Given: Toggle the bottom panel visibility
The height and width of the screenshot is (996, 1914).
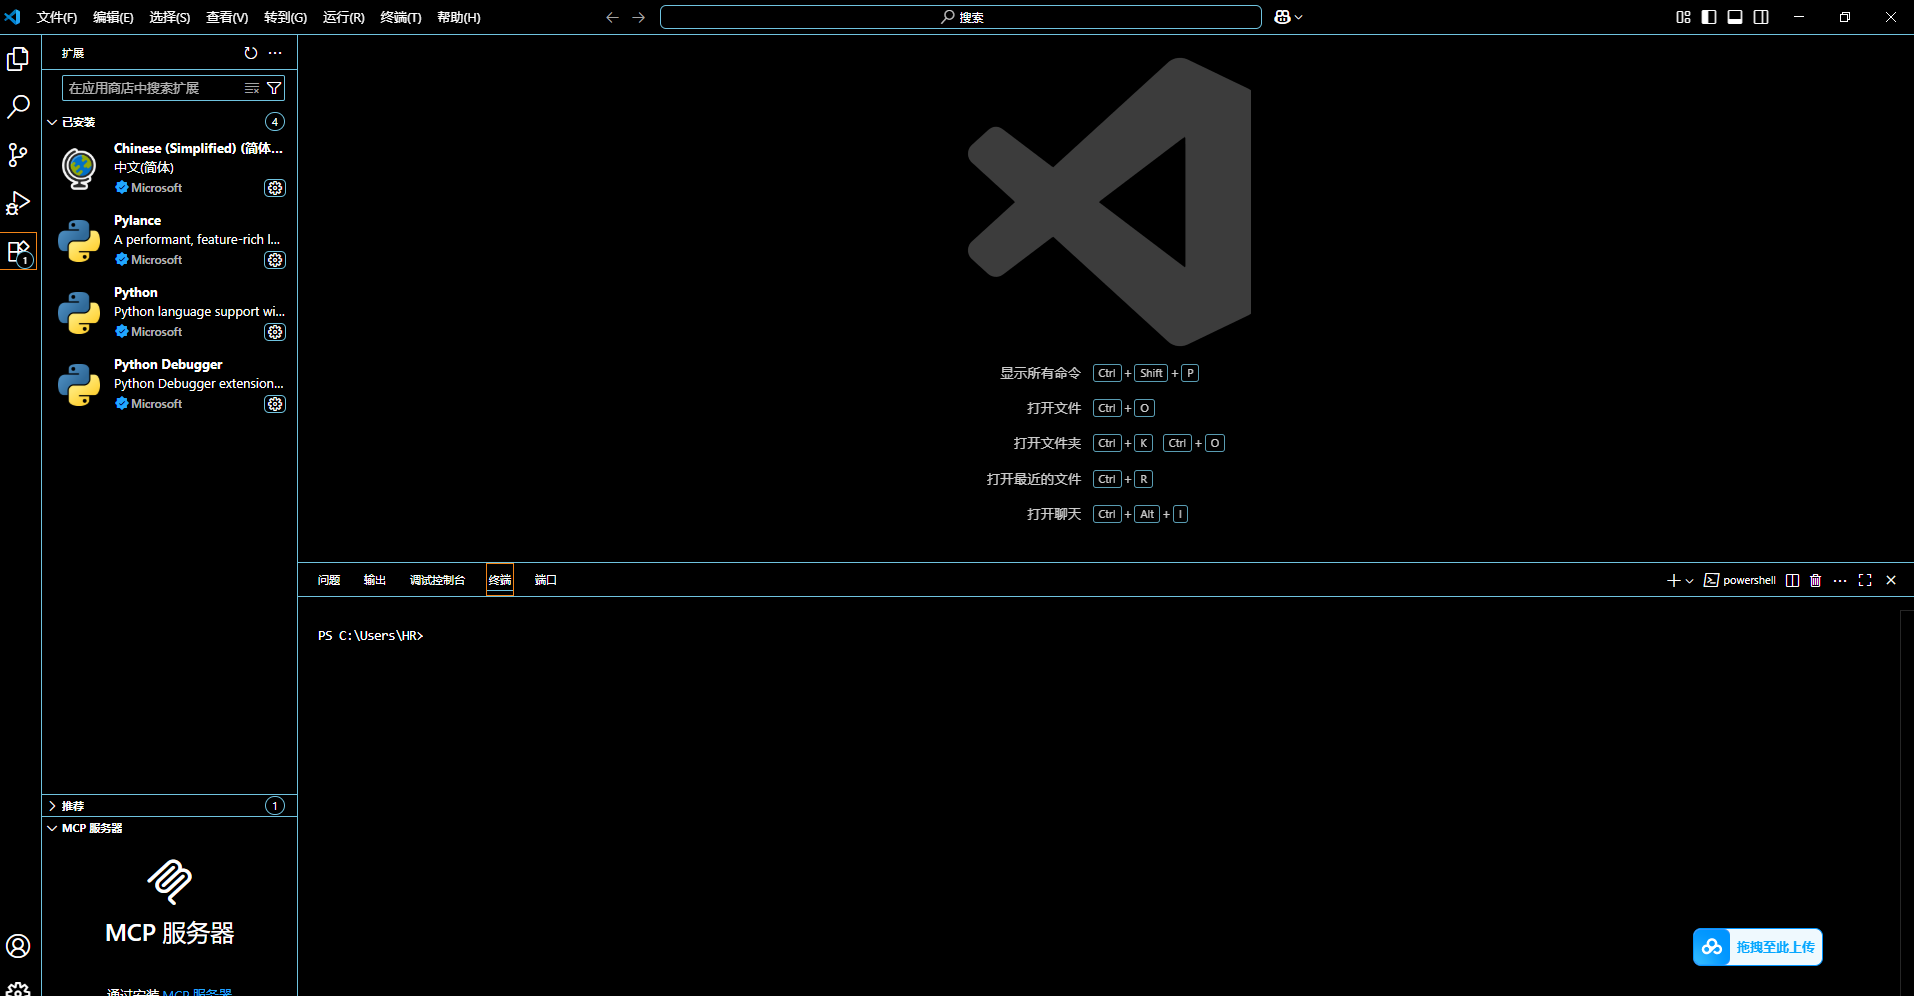Looking at the screenshot, I should [1735, 17].
